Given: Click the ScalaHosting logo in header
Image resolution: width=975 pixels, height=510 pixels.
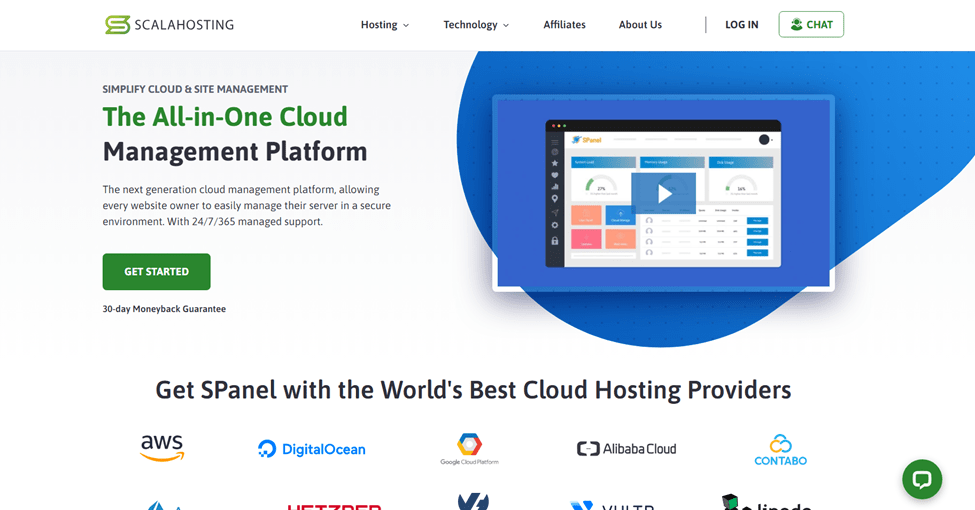Looking at the screenshot, I should [x=169, y=24].
